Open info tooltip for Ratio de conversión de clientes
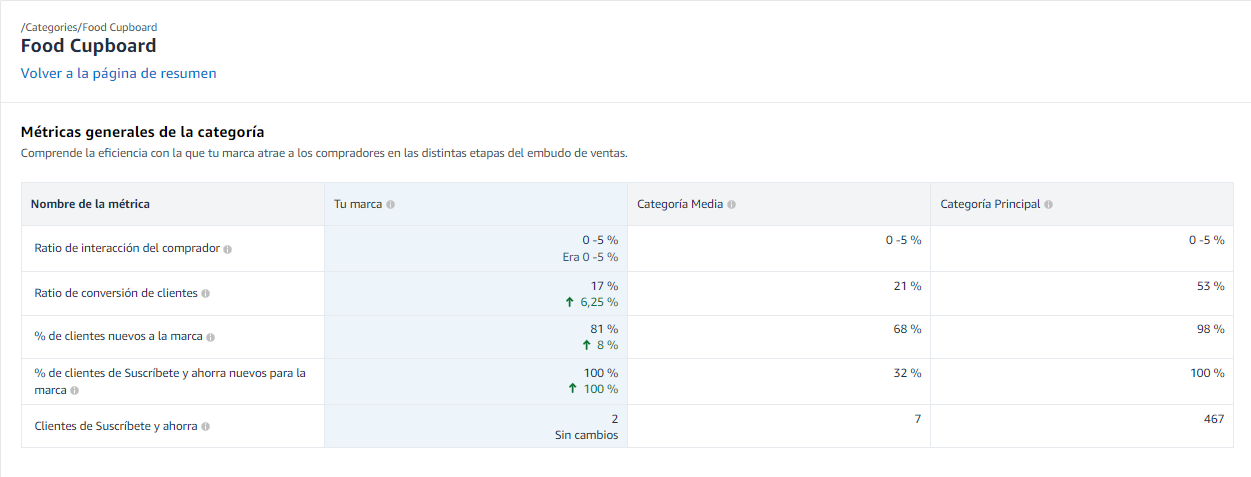The width and height of the screenshot is (1251, 477). pyautogui.click(x=206, y=294)
